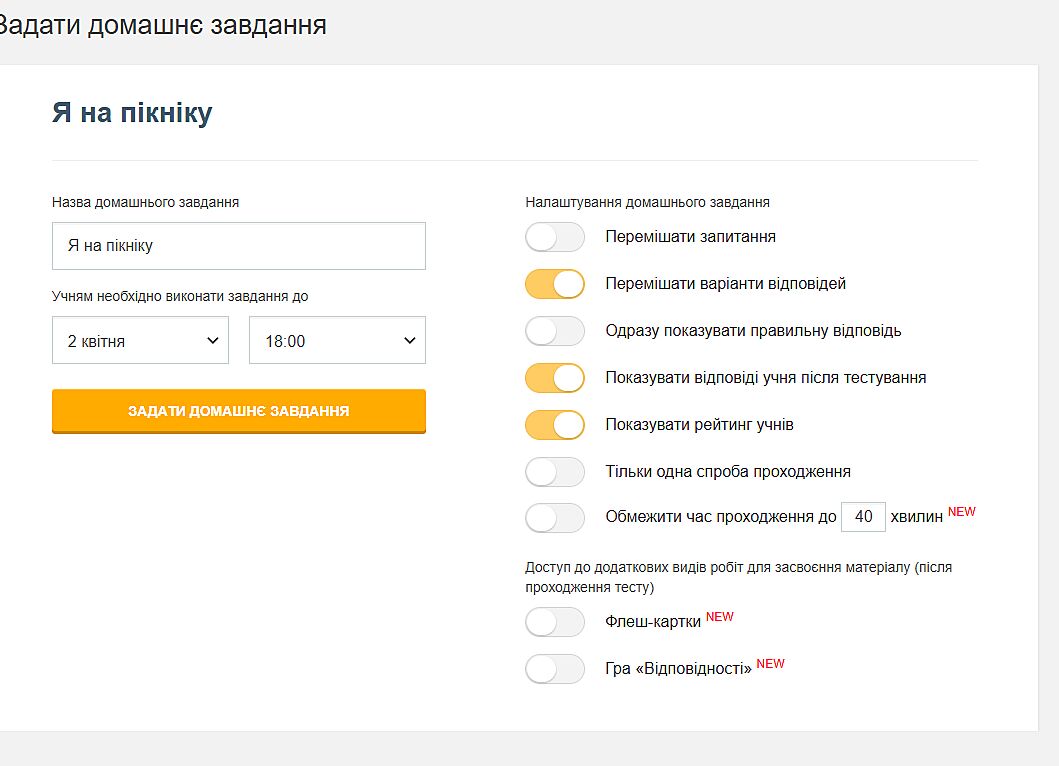Click the 'Показувати рейтинг учнів' label

click(699, 425)
